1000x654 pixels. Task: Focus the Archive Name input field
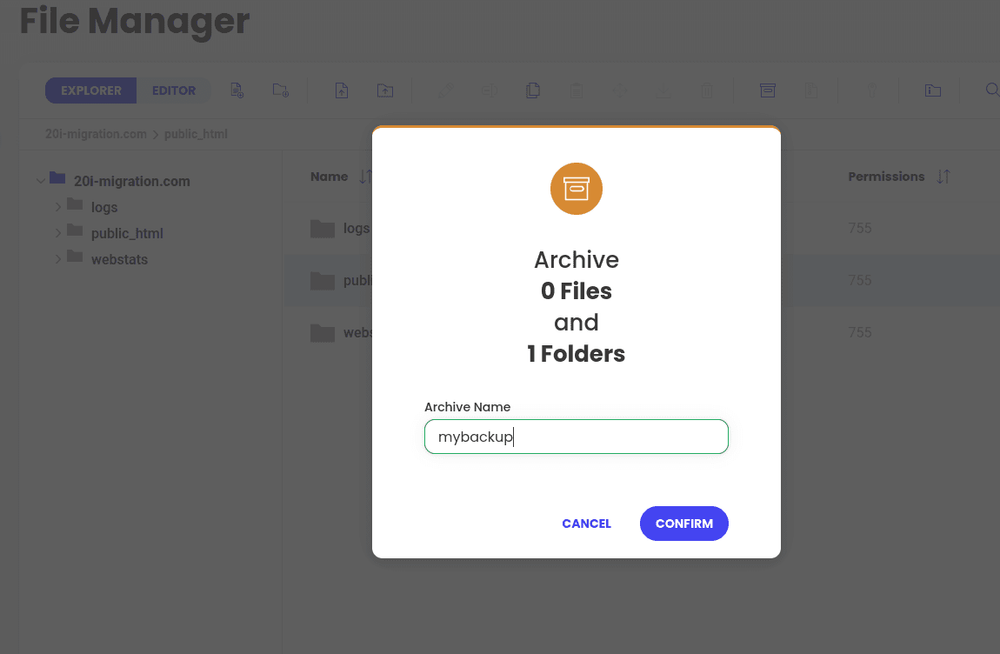click(577, 436)
